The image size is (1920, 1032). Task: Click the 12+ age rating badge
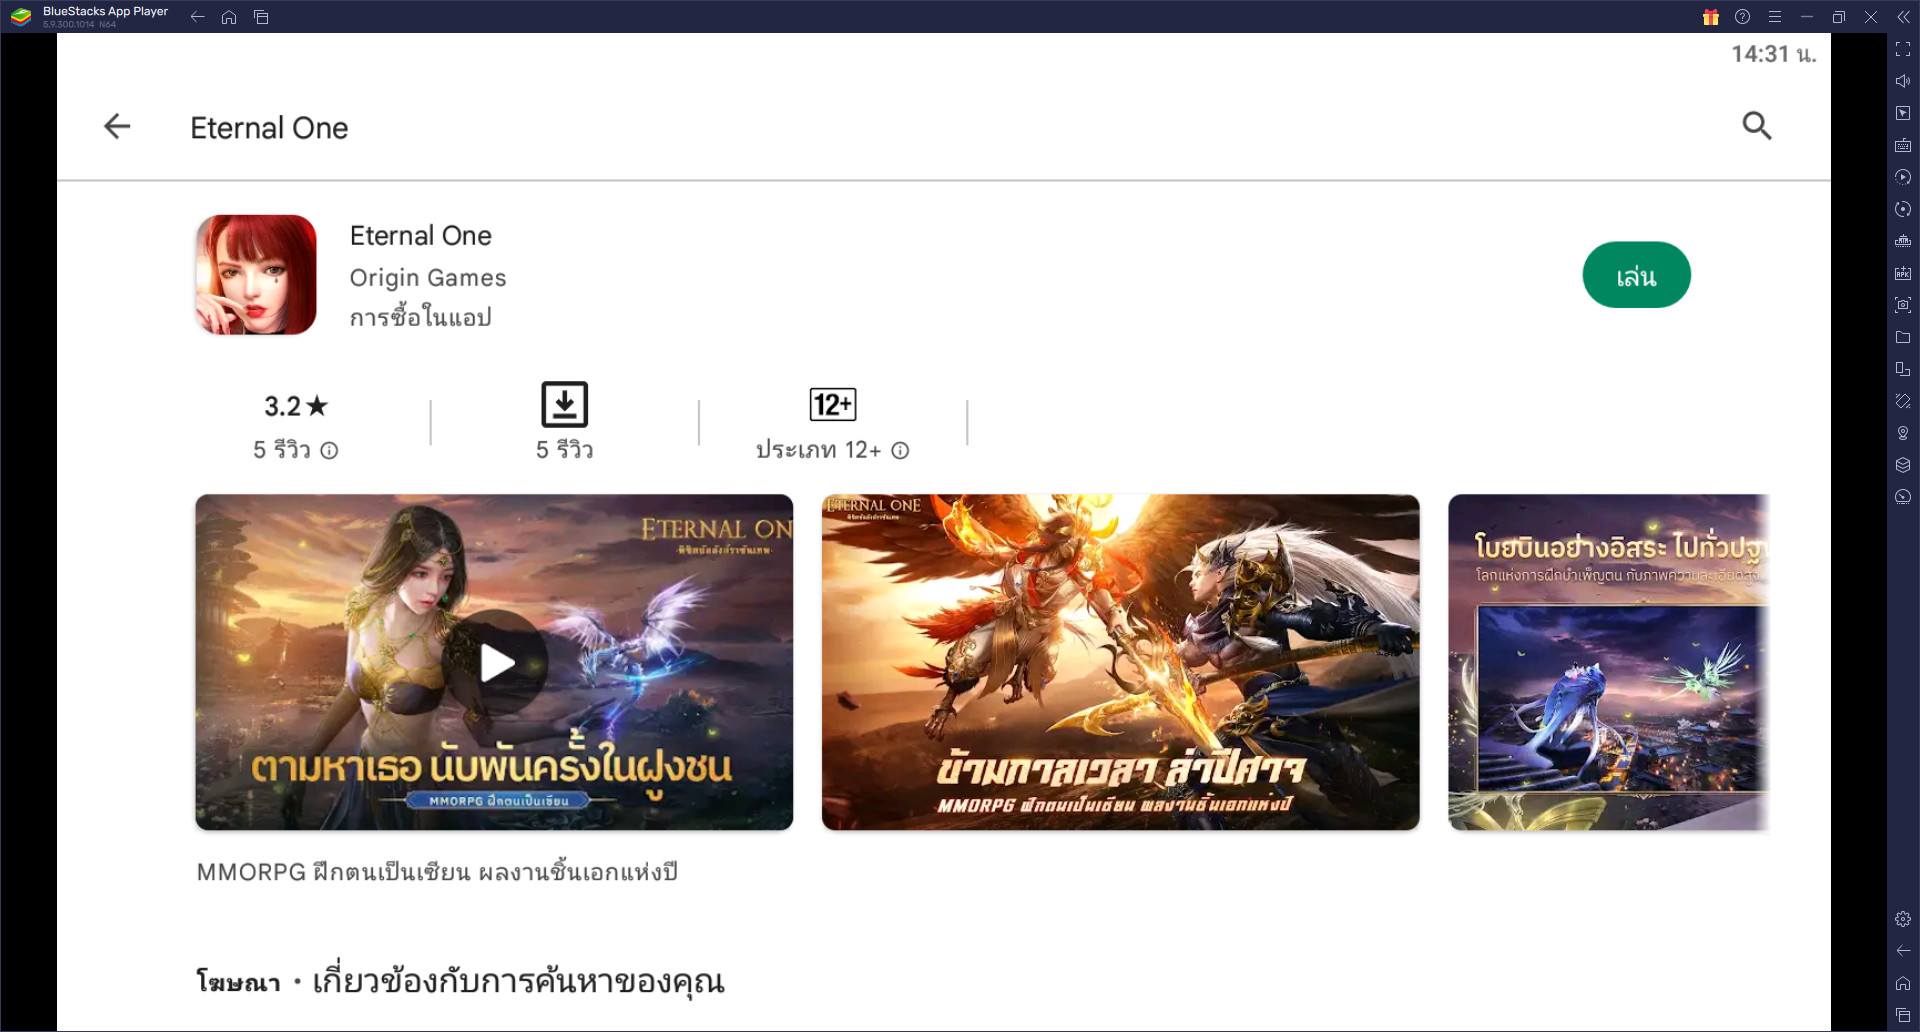point(832,405)
